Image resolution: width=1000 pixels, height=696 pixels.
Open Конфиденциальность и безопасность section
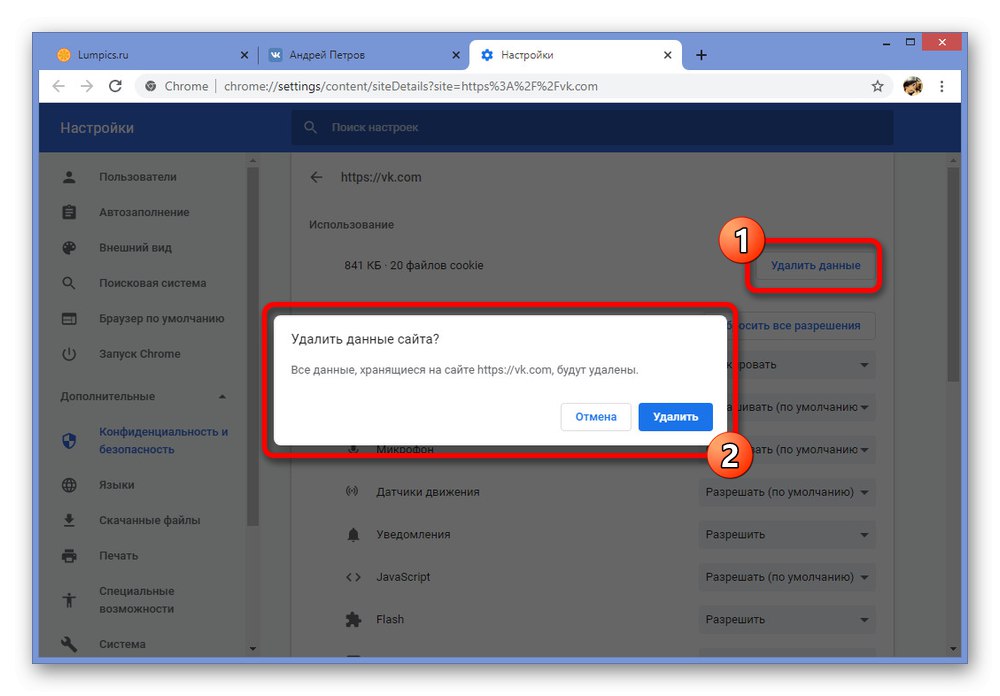point(163,440)
